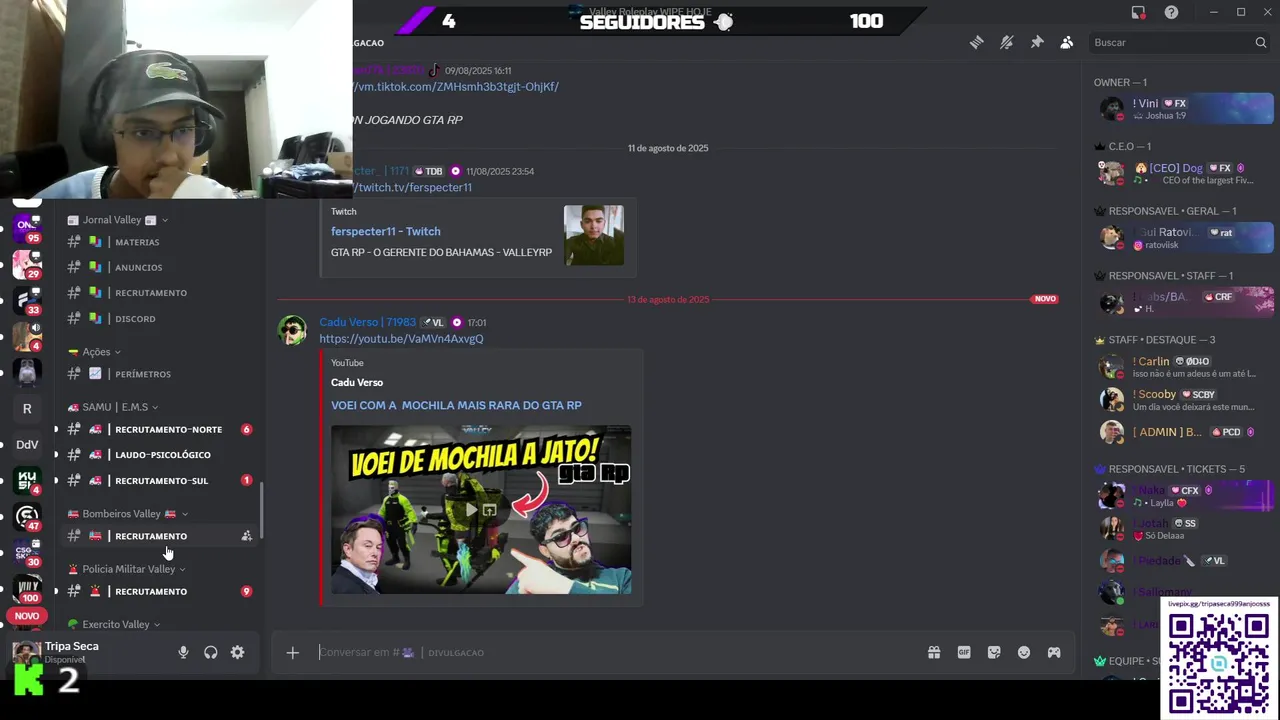The image size is (1280, 720).
Task: Open the emoji picker
Action: (x=1024, y=652)
